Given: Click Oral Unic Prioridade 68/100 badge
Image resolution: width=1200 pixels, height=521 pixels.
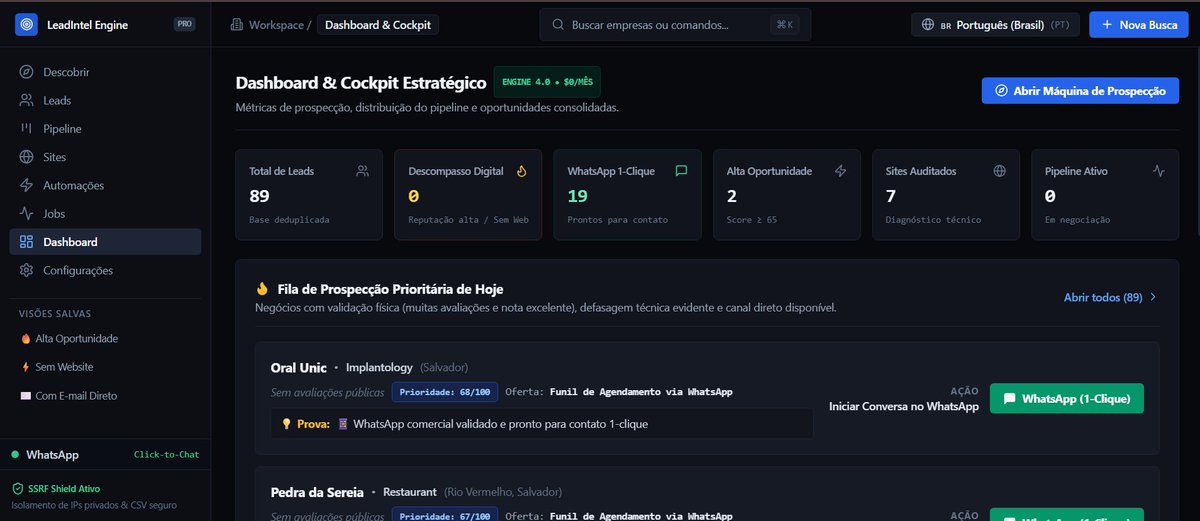Looking at the screenshot, I should click(443, 392).
